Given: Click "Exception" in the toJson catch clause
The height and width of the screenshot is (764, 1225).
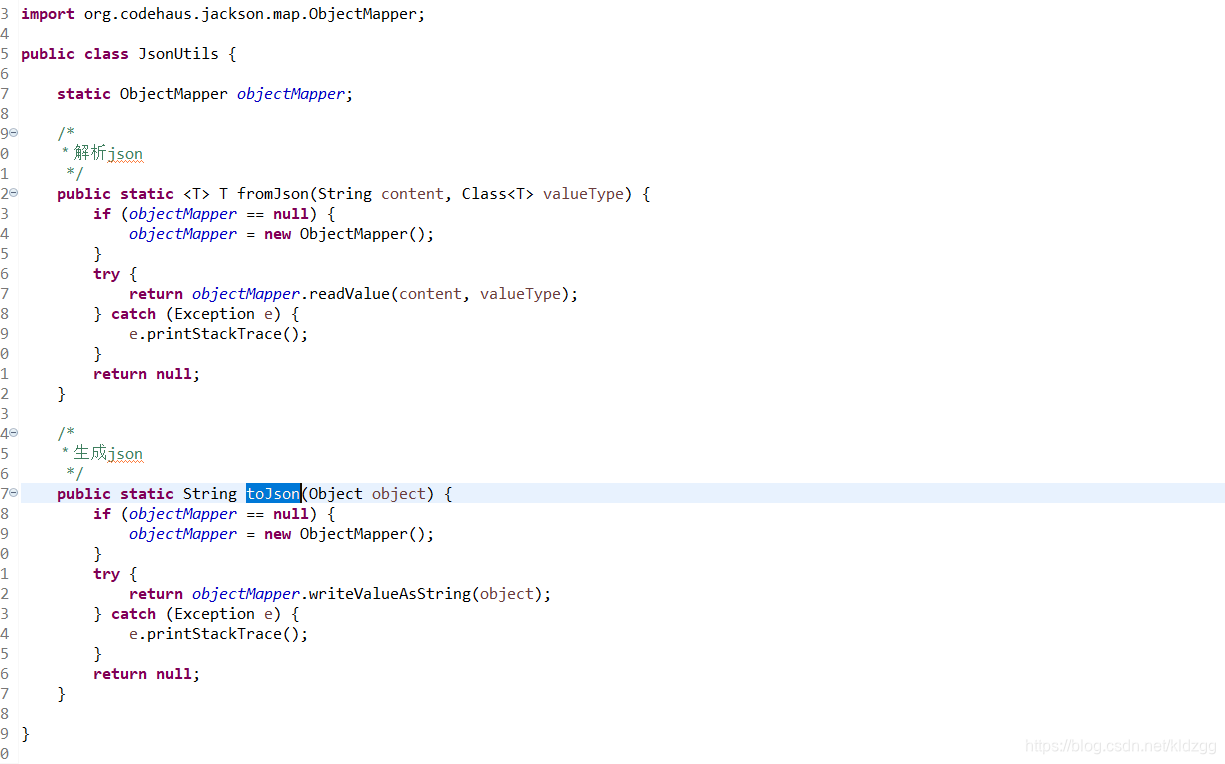Looking at the screenshot, I should coord(214,614).
